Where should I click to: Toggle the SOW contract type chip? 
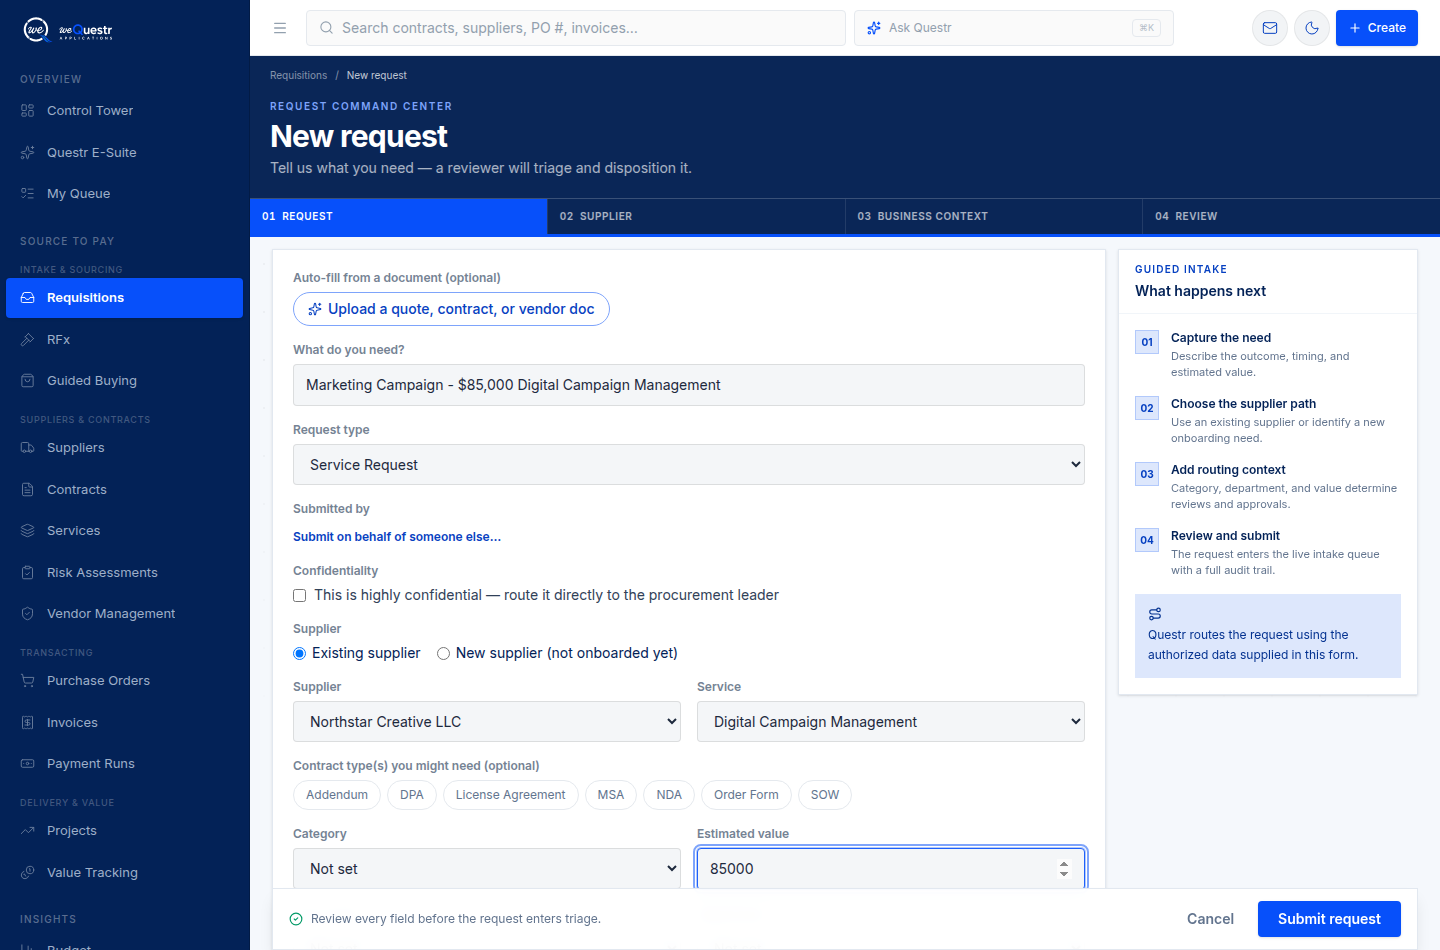[825, 795]
